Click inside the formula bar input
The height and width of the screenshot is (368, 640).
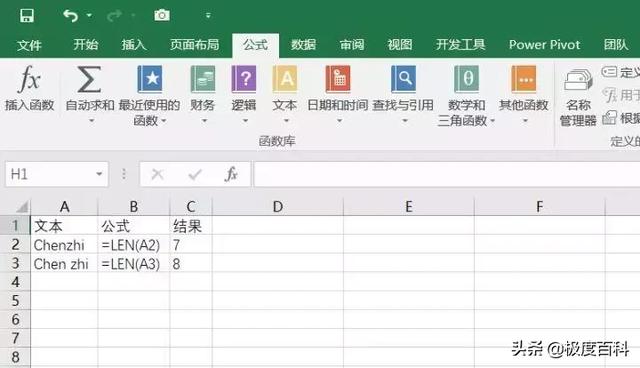click(x=447, y=174)
